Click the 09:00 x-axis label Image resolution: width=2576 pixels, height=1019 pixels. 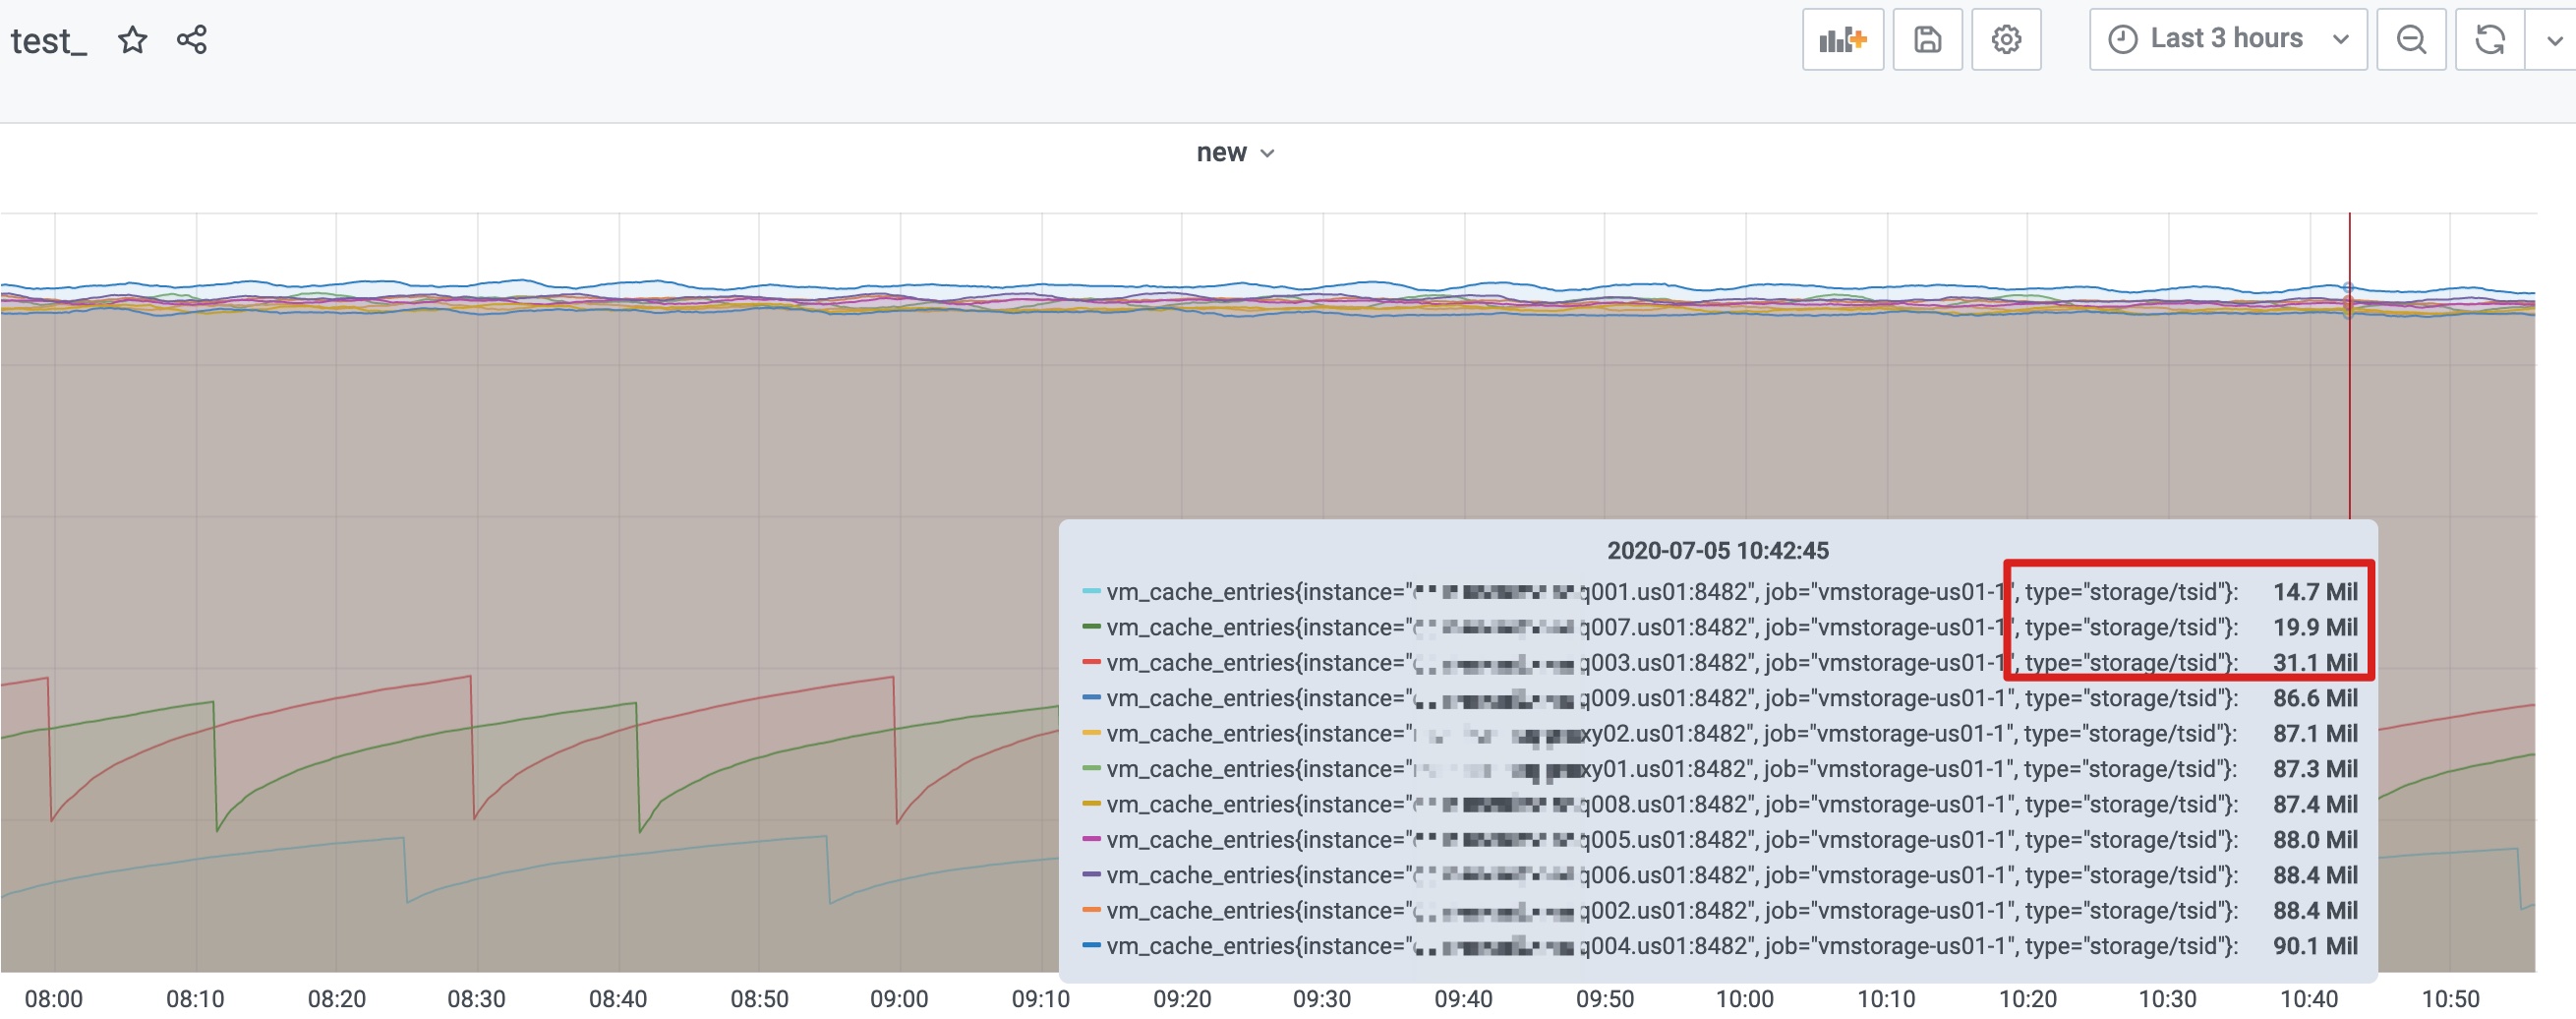pos(899,999)
